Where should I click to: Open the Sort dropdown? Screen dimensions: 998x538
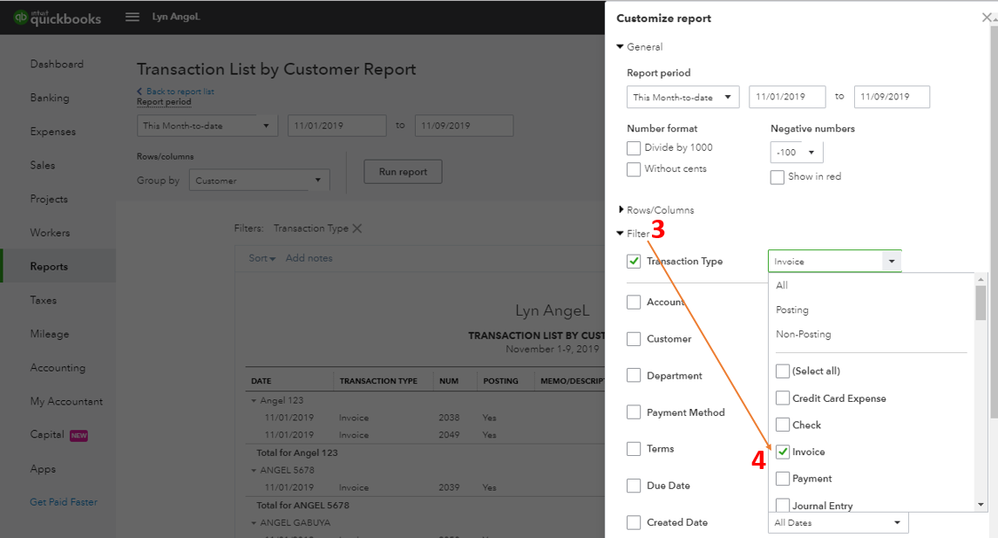coord(262,258)
